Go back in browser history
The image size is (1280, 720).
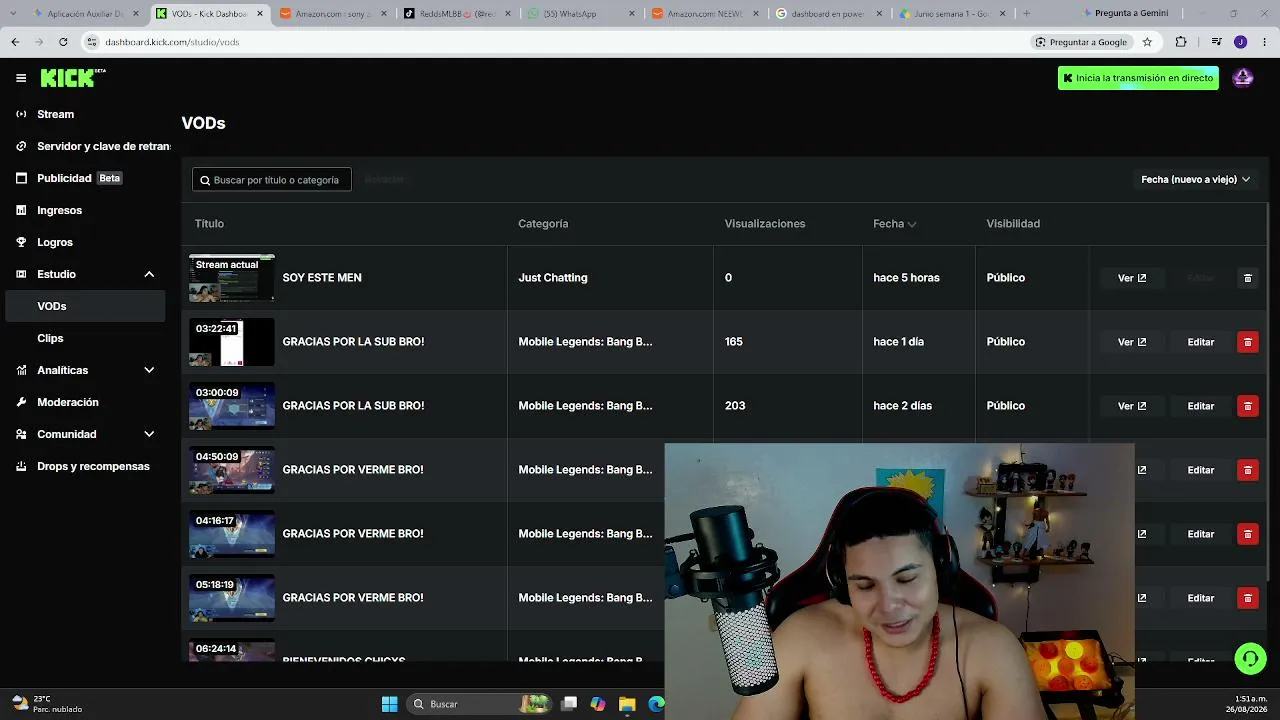15,42
